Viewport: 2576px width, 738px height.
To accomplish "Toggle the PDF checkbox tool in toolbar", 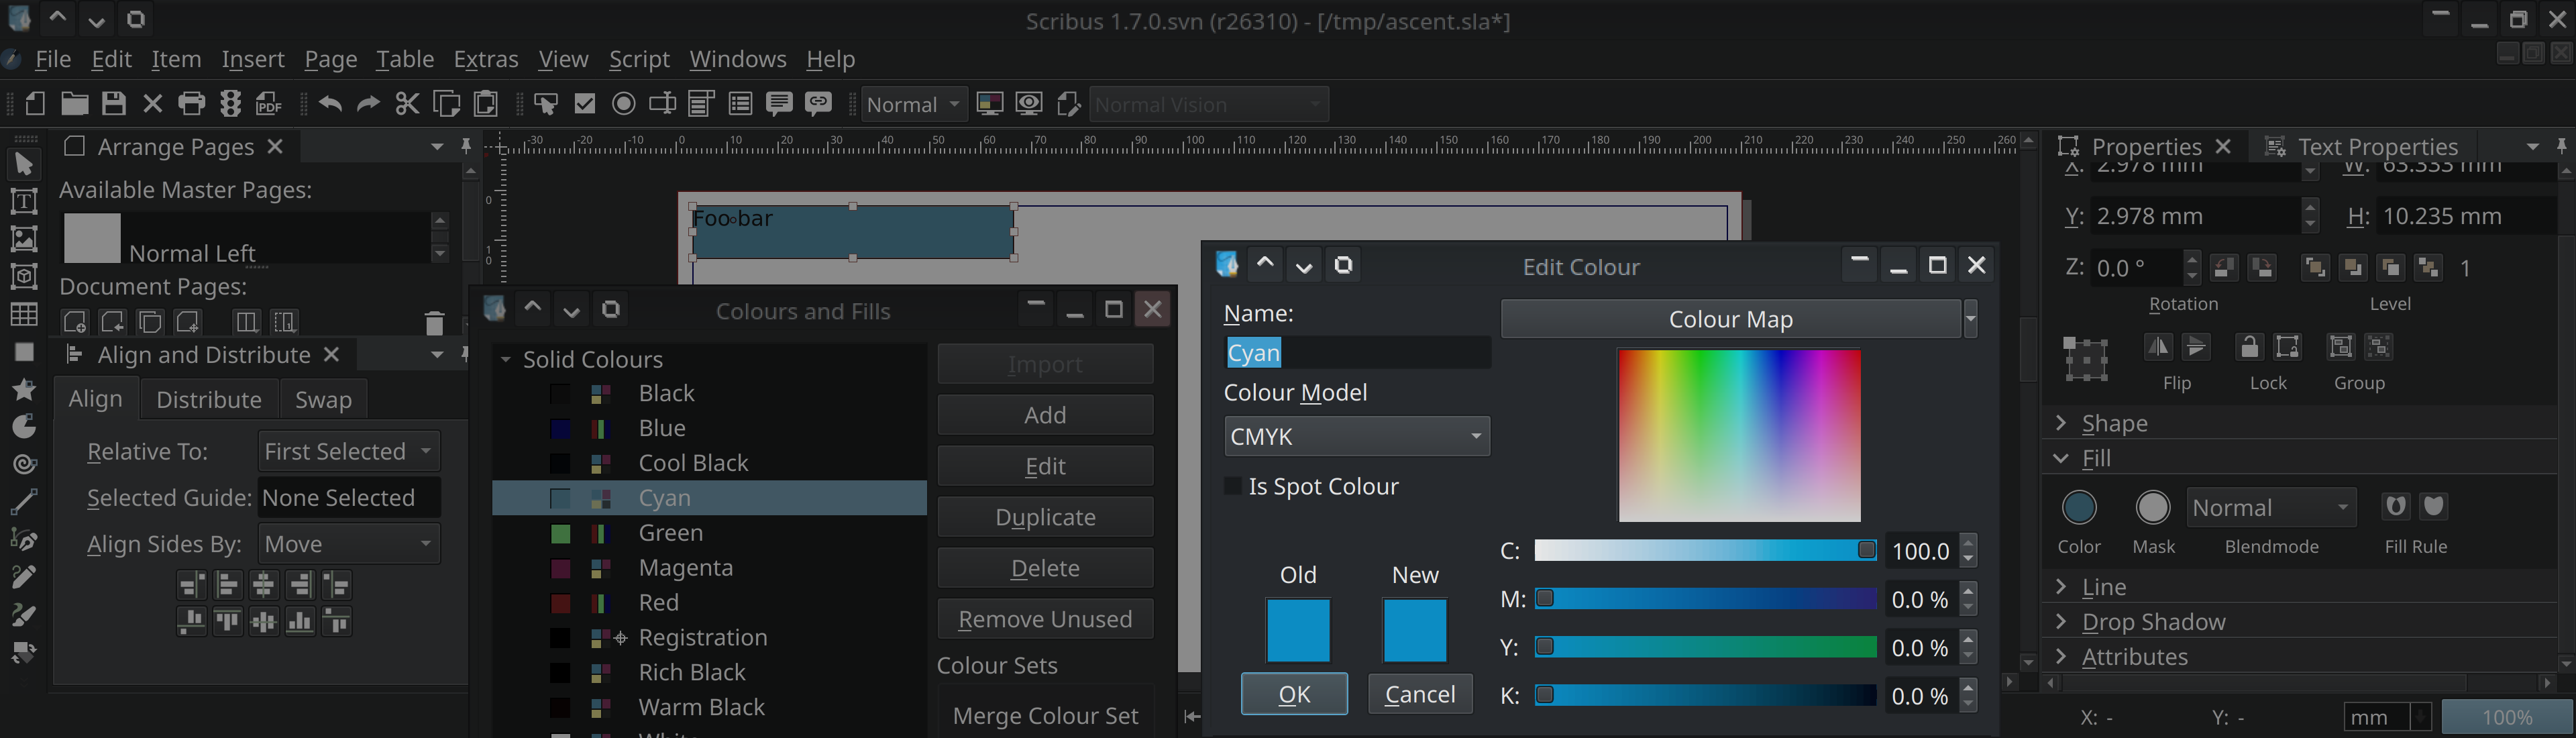I will pyautogui.click(x=585, y=104).
